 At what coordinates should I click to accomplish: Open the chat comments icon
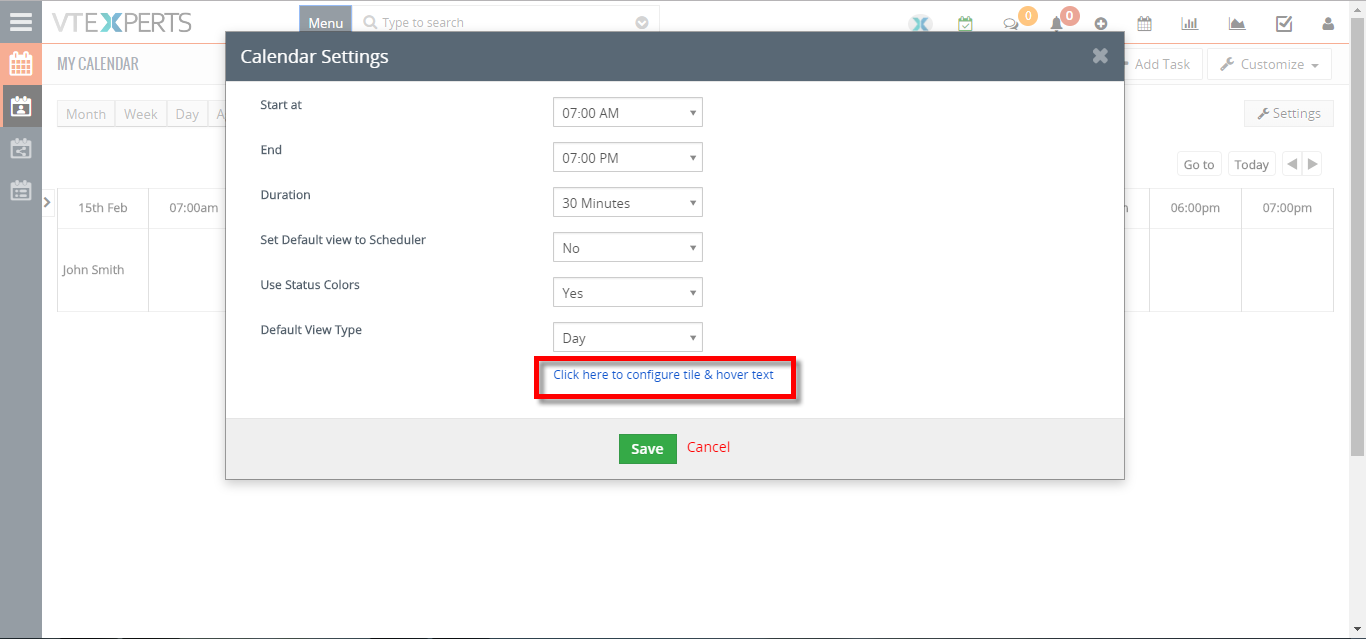tap(1011, 24)
